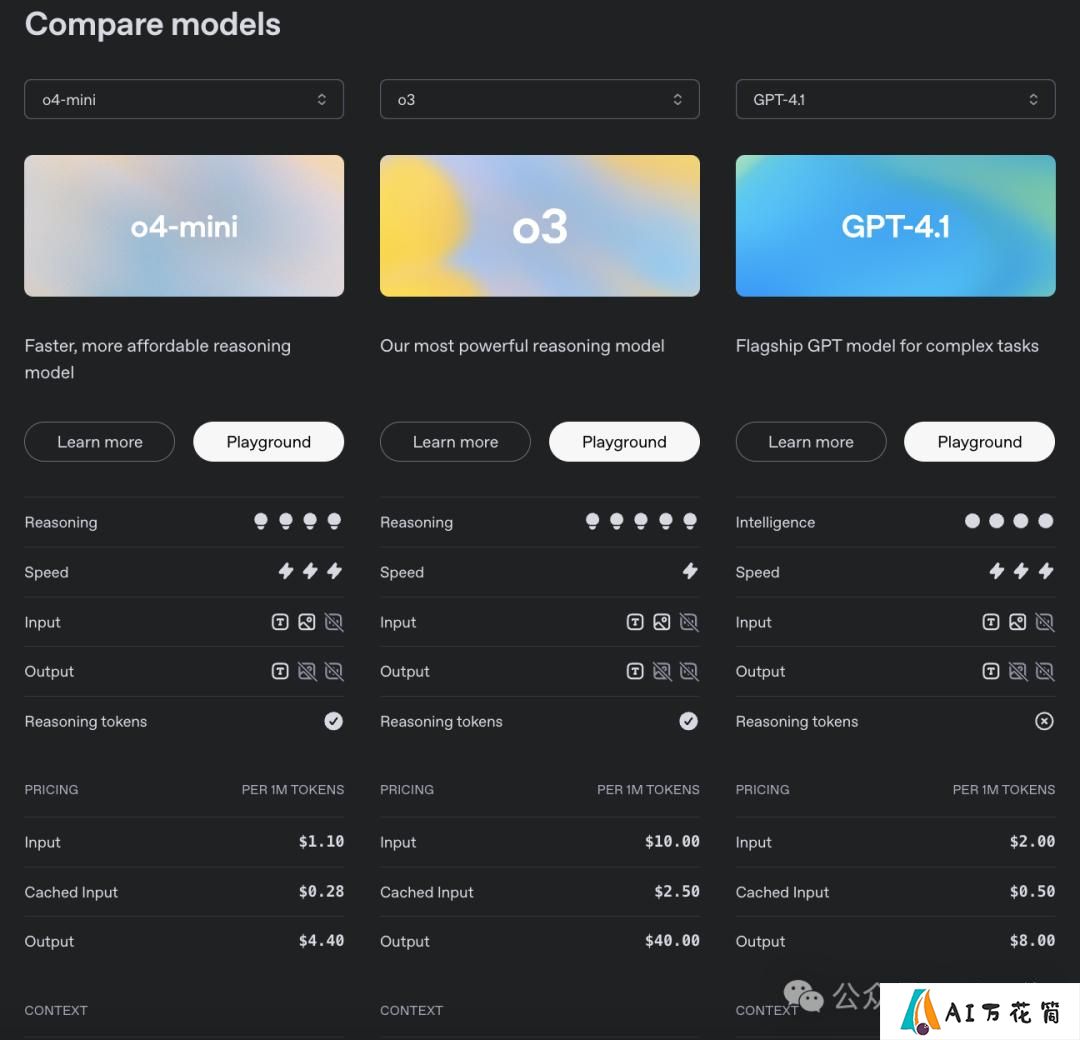Click 'Our most powerful reasoning model' description
Image resolution: width=1080 pixels, height=1040 pixels.
[x=522, y=346]
